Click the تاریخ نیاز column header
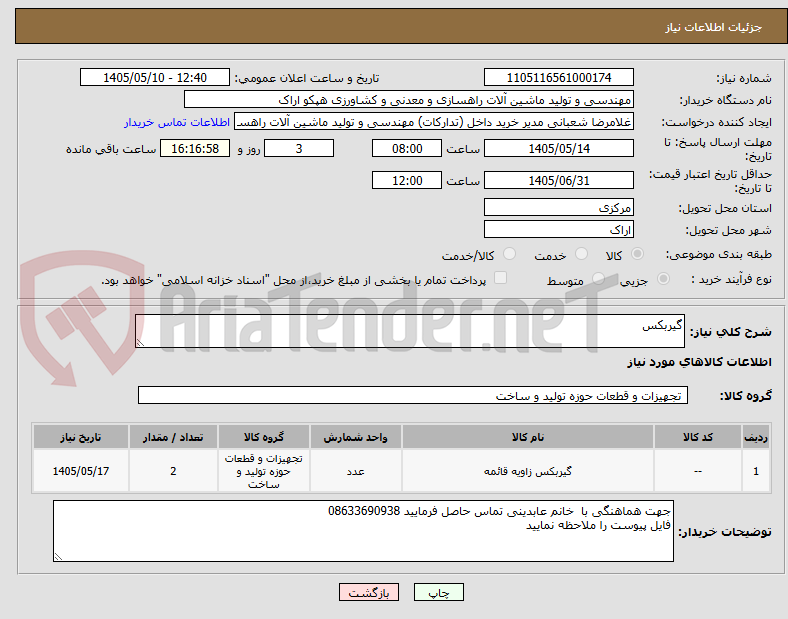Image resolution: width=788 pixels, height=619 pixels. point(80,437)
